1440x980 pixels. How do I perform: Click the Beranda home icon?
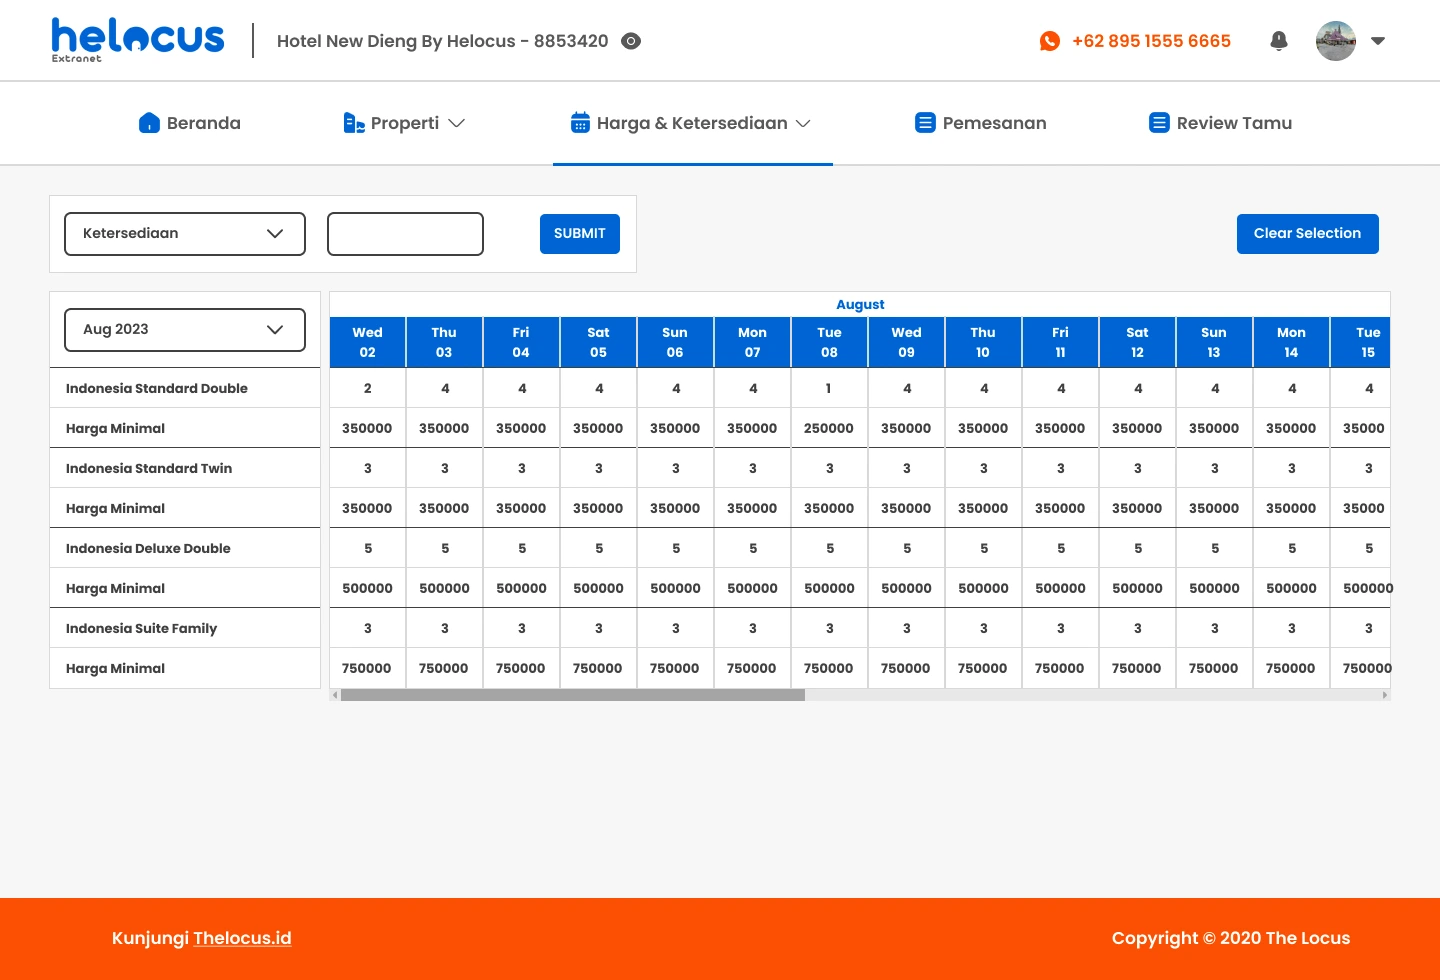click(149, 123)
